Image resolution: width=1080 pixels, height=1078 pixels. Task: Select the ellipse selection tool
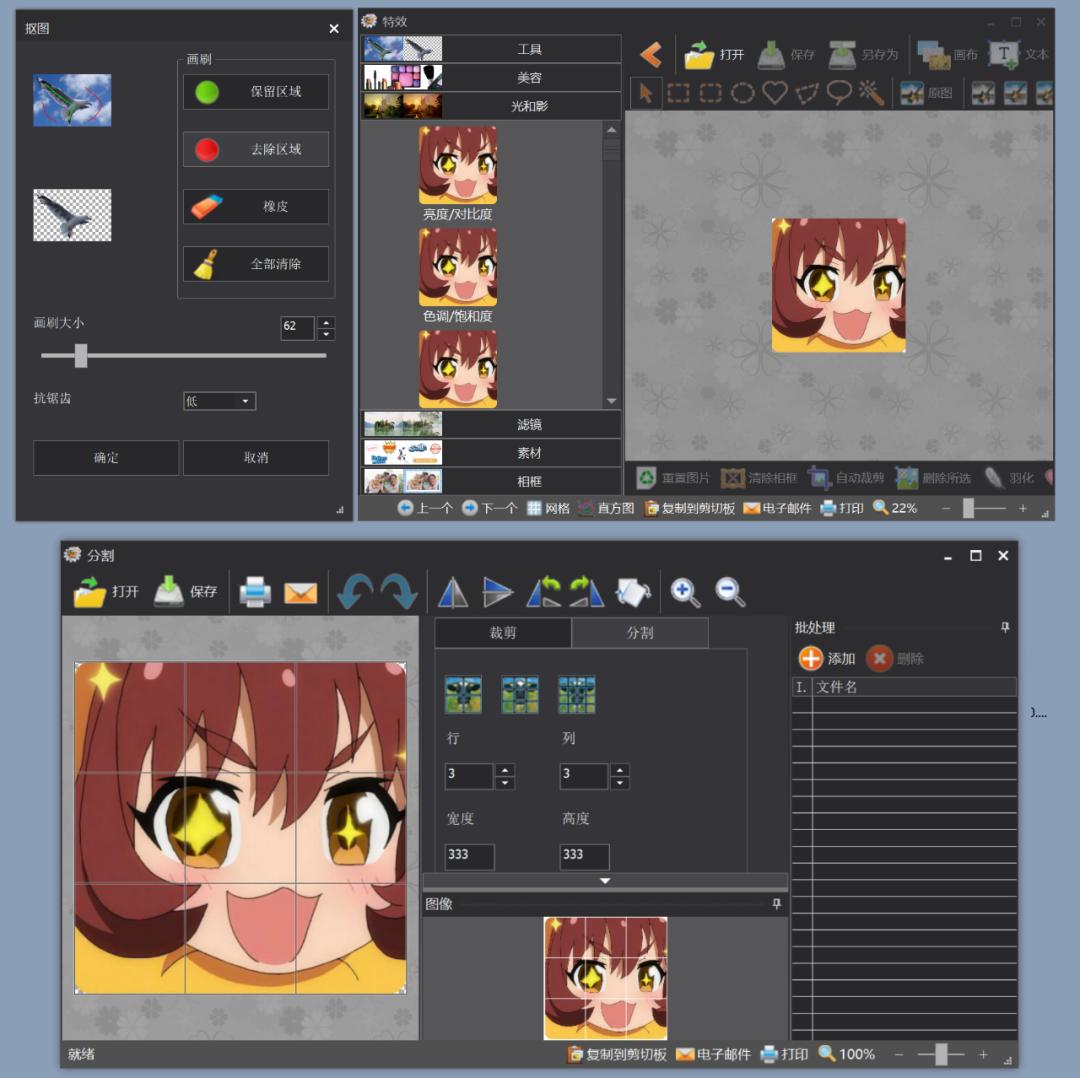point(742,92)
